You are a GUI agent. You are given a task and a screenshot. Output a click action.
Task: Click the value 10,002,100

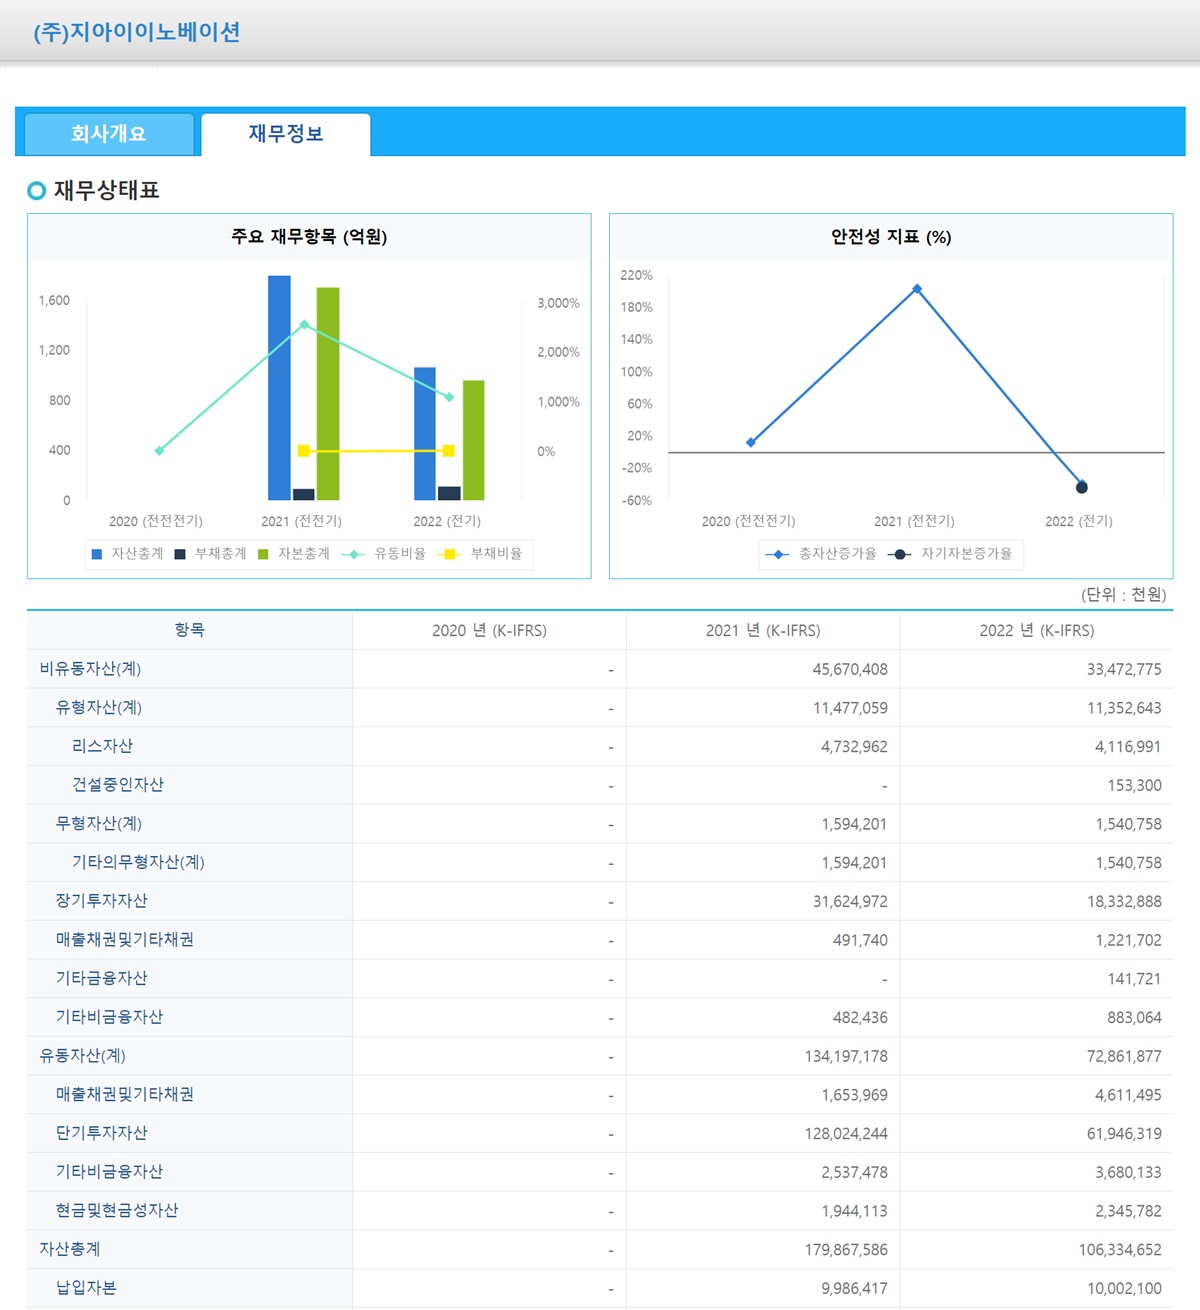[1124, 1289]
